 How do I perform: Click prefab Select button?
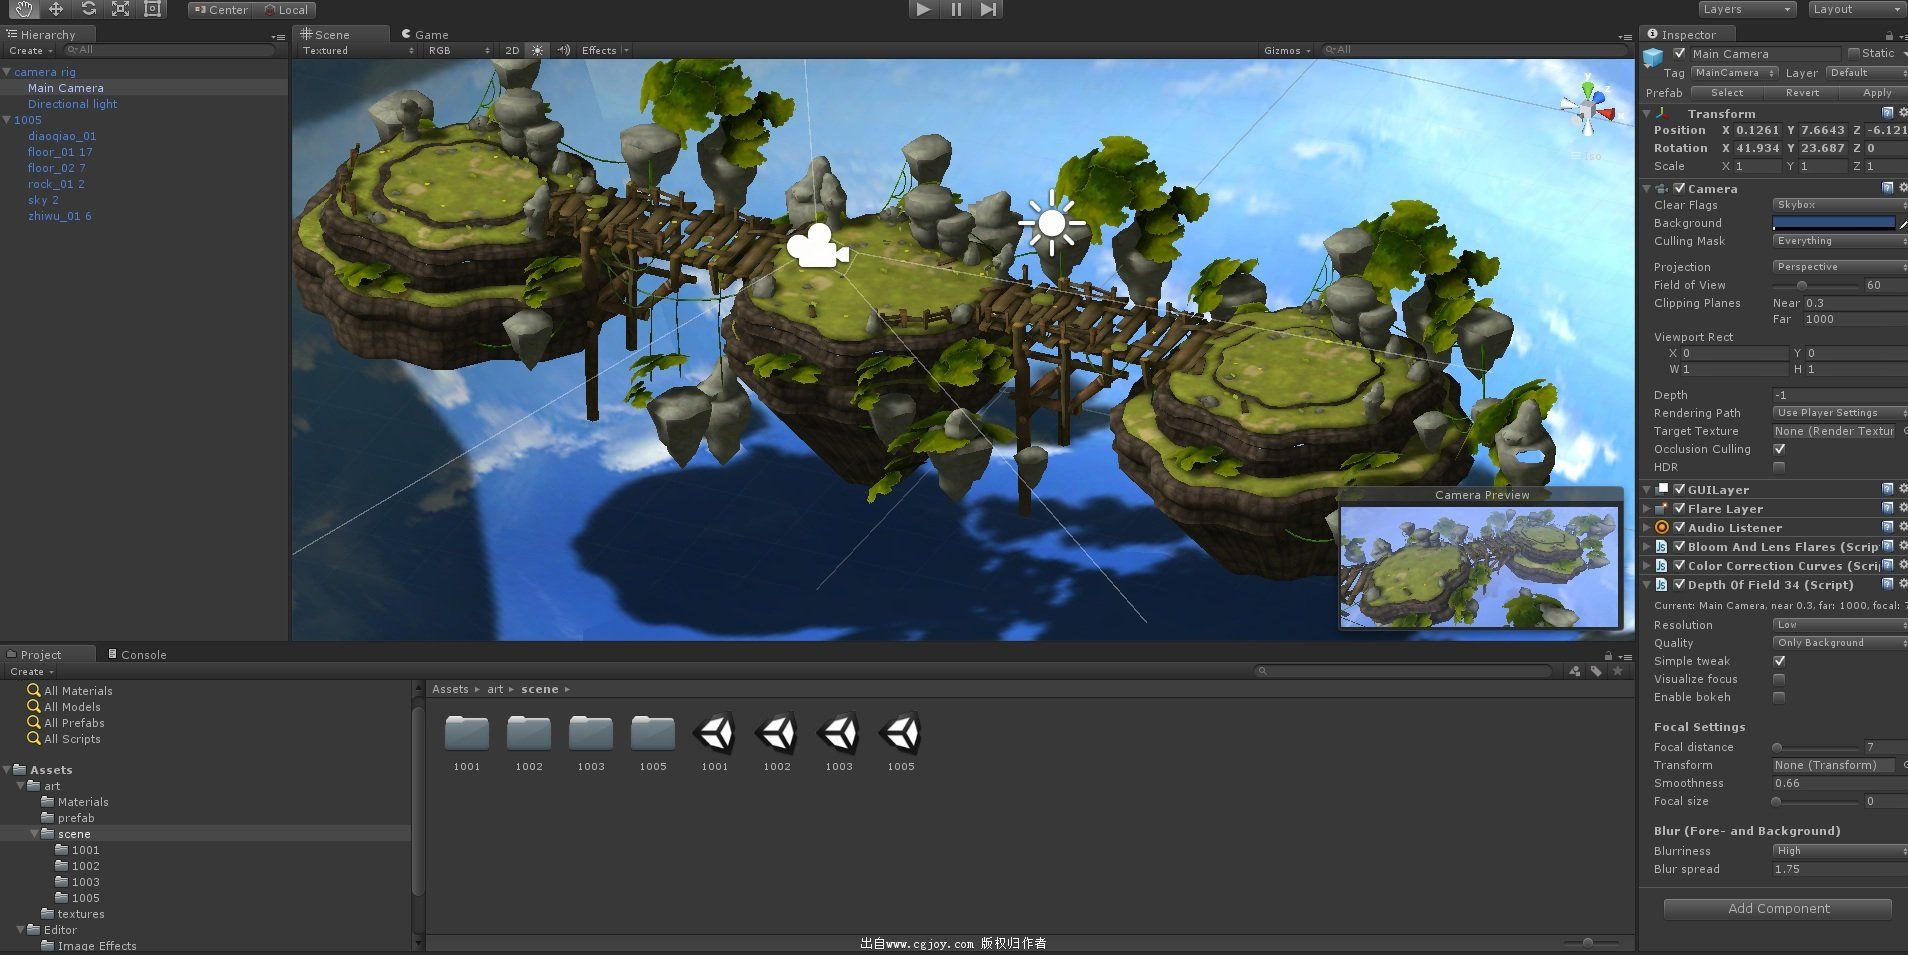1726,92
